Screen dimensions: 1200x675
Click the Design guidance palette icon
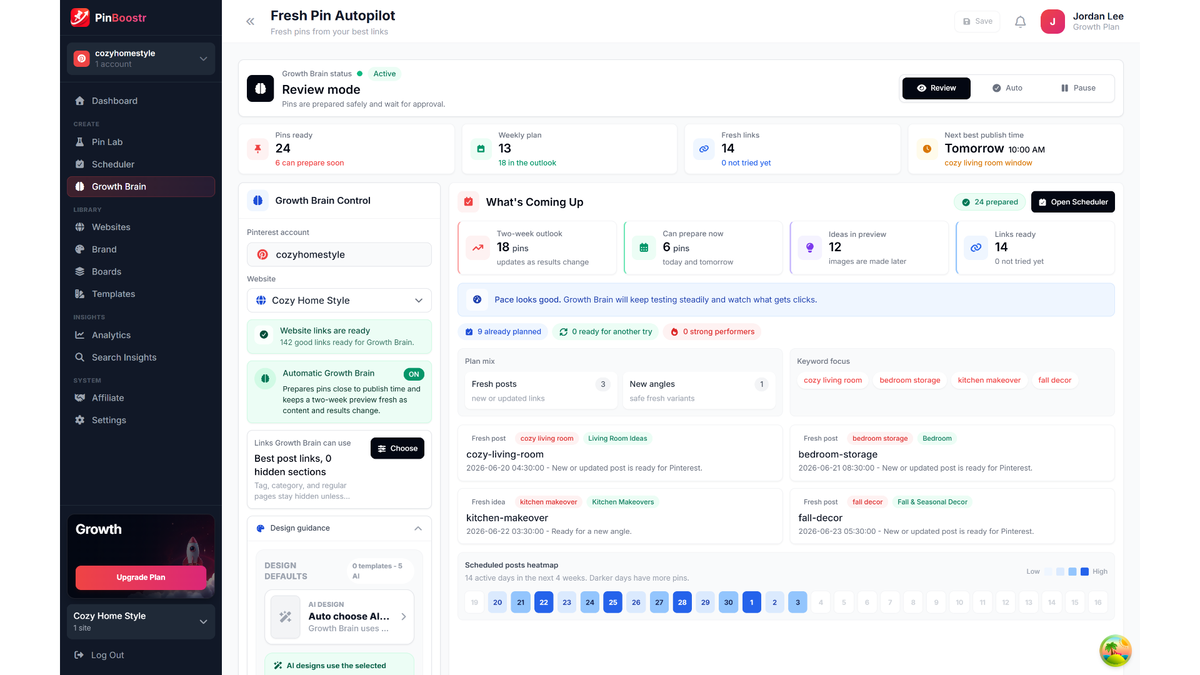point(261,528)
